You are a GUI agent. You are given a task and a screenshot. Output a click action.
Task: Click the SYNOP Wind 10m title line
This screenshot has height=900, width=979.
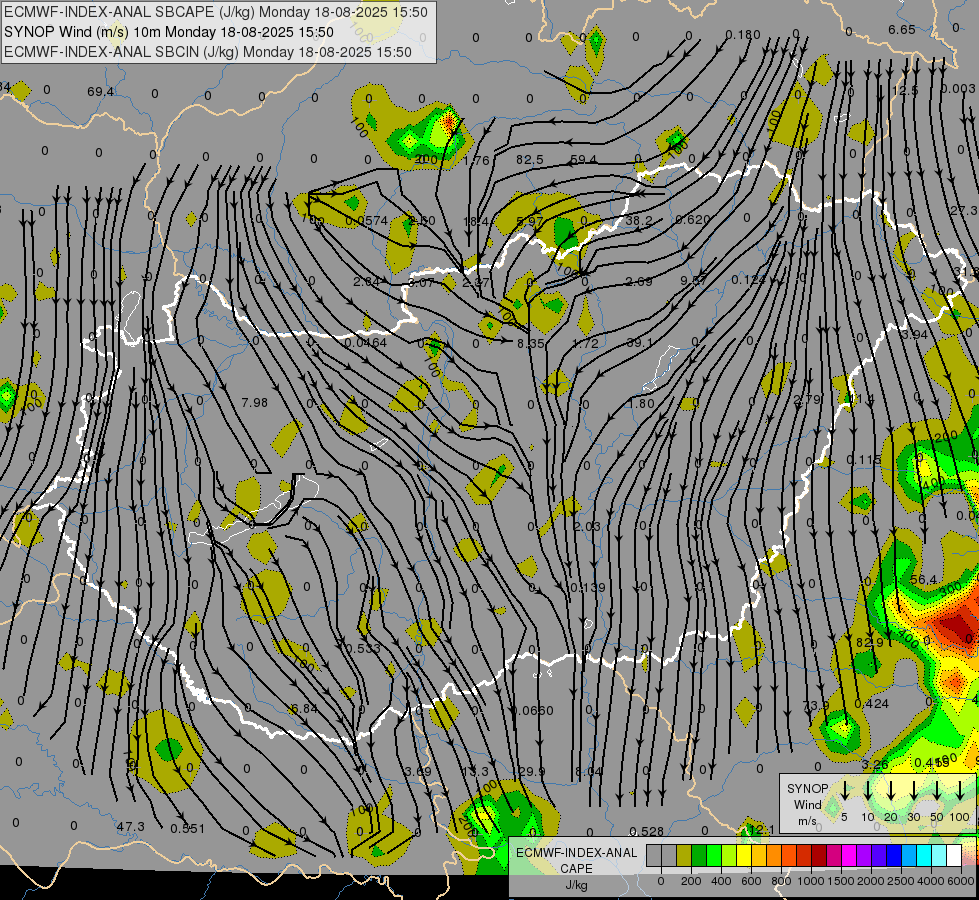pos(169,32)
